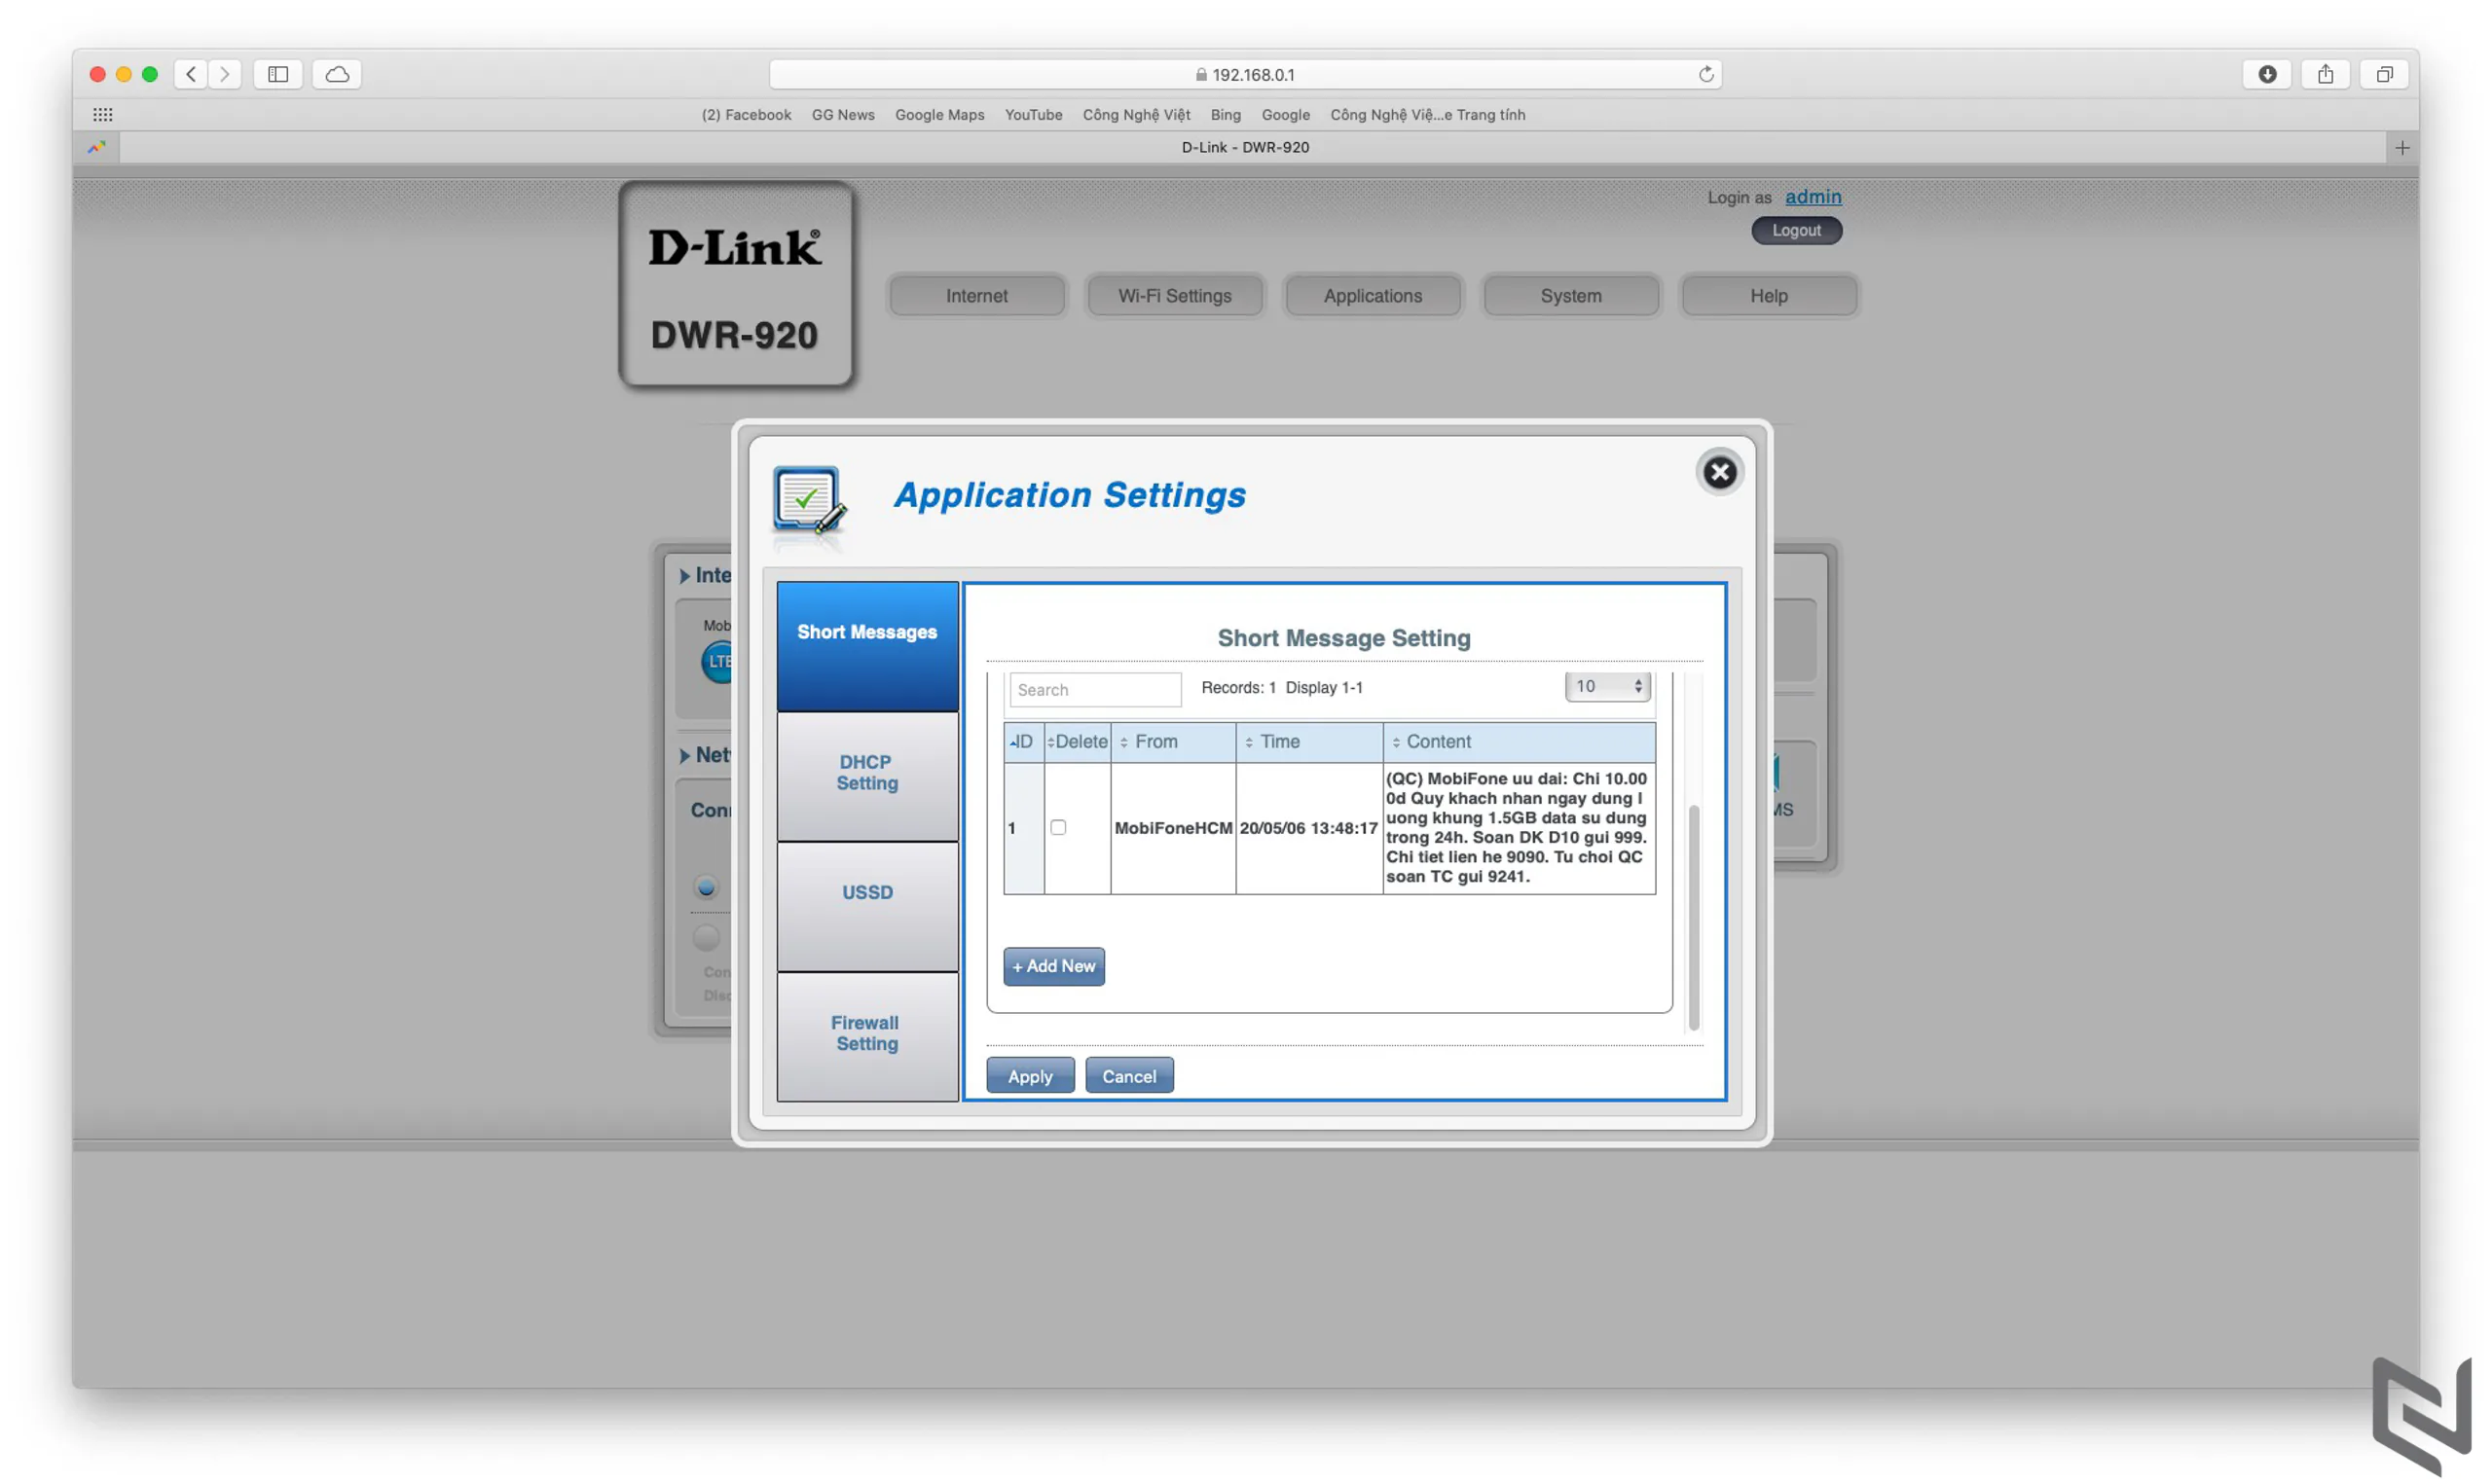Screen dimensions: 2492x1484
Task: Switch to the USSD tab
Action: pyautogui.click(x=867, y=906)
